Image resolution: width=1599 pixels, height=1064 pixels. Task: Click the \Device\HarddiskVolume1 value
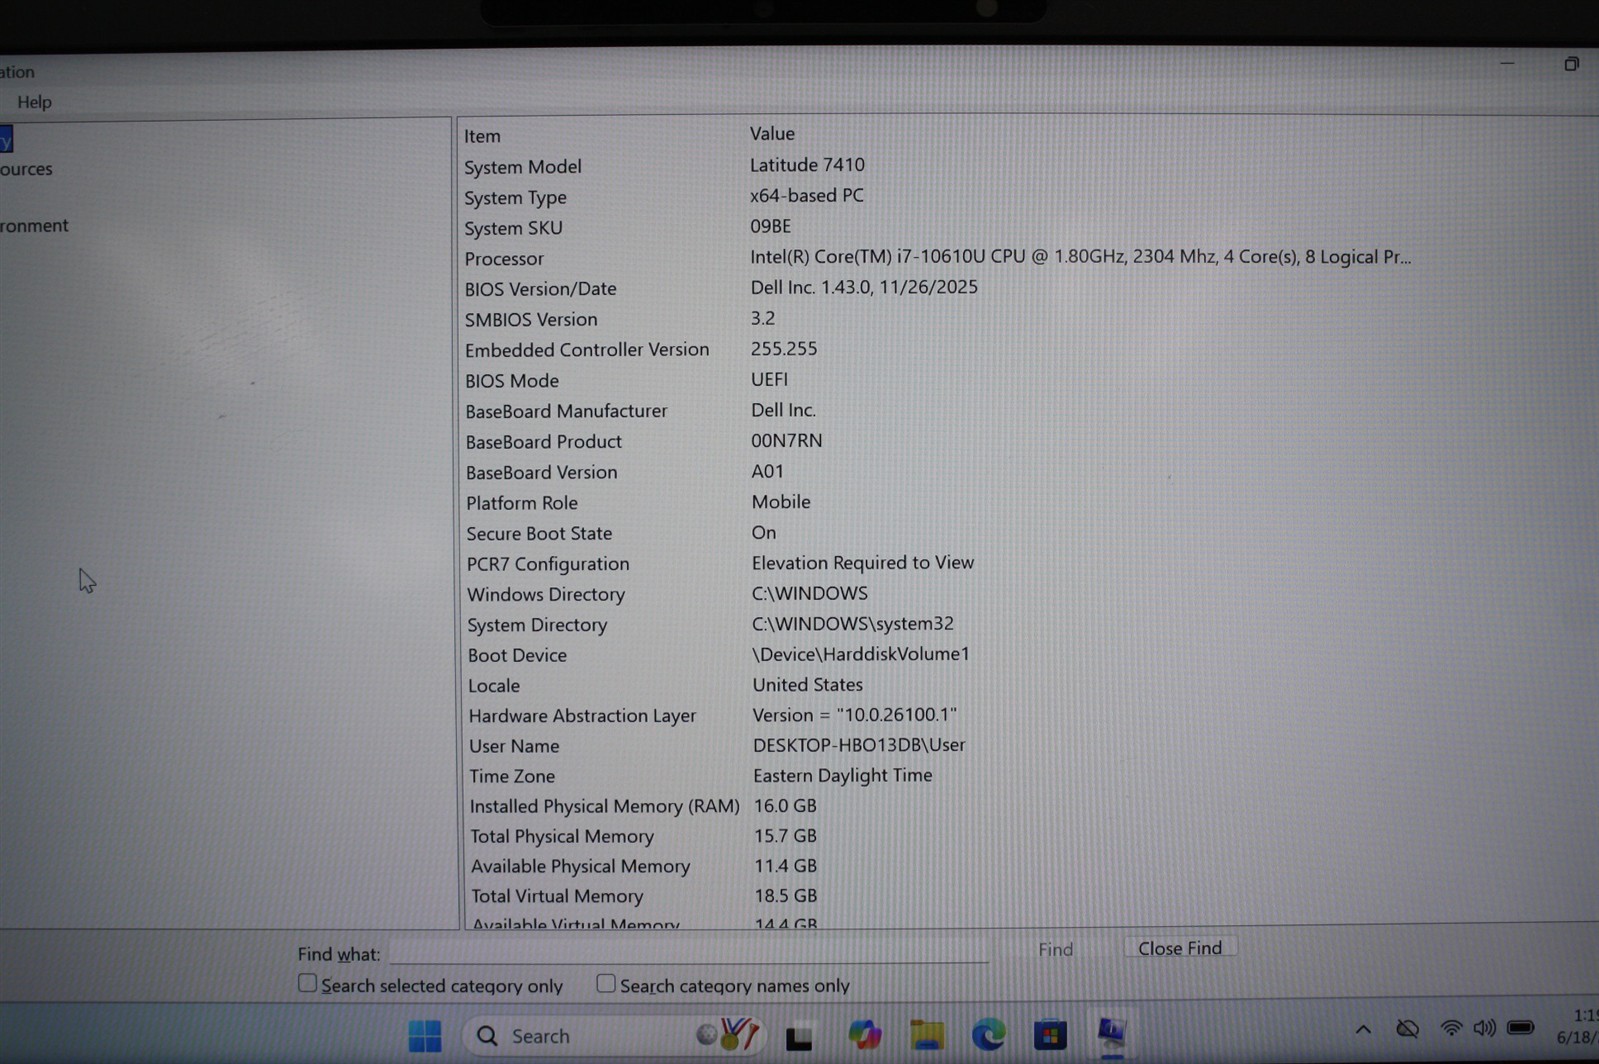pos(861,654)
